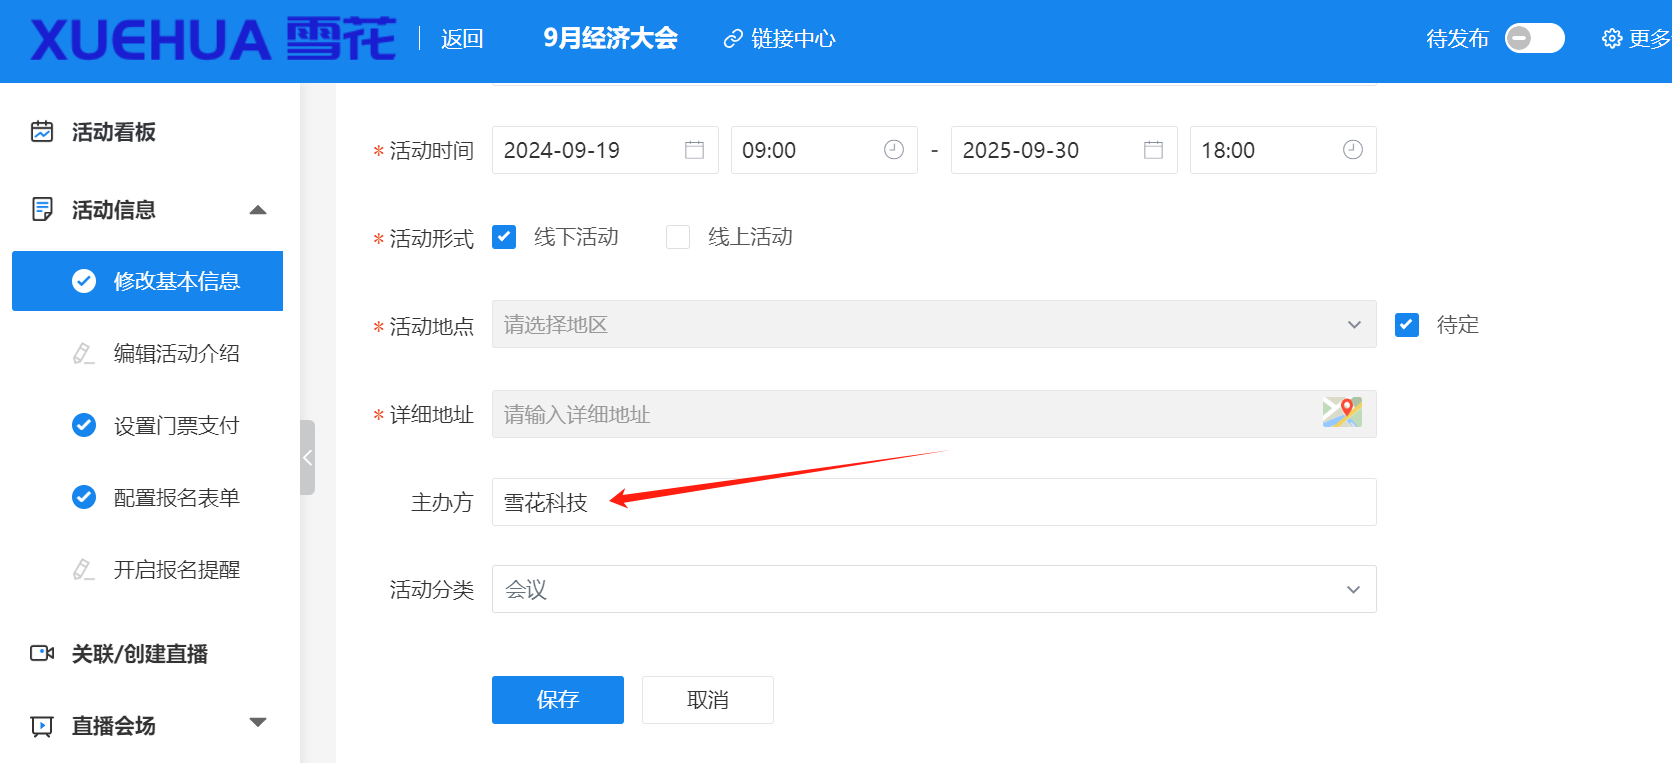Click into the 主办方 雪花科技 field

pyautogui.click(x=934, y=502)
